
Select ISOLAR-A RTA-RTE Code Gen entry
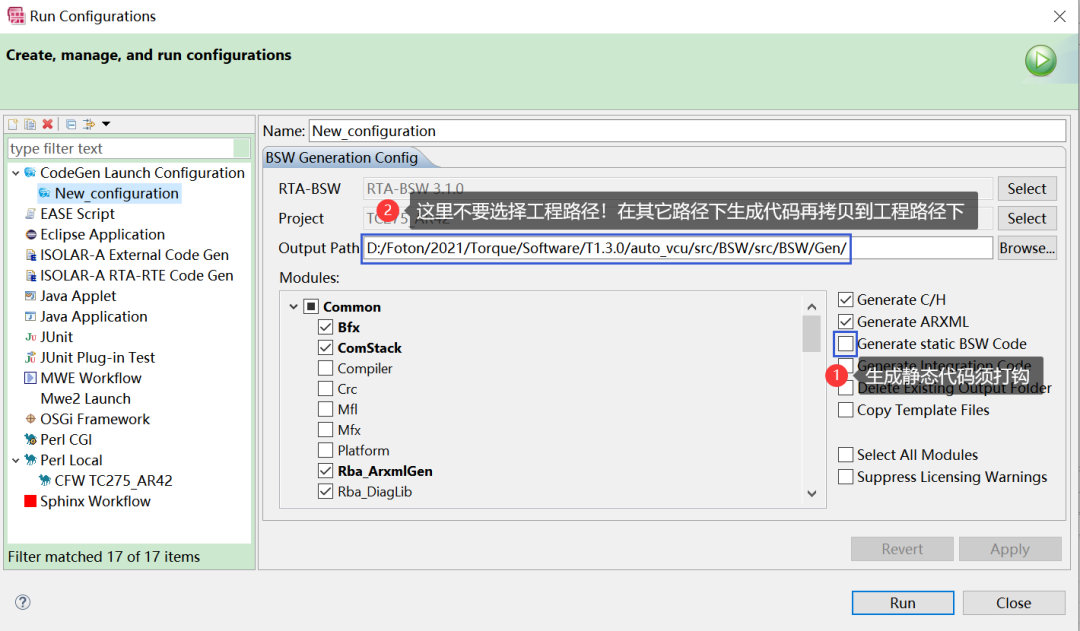(x=136, y=276)
